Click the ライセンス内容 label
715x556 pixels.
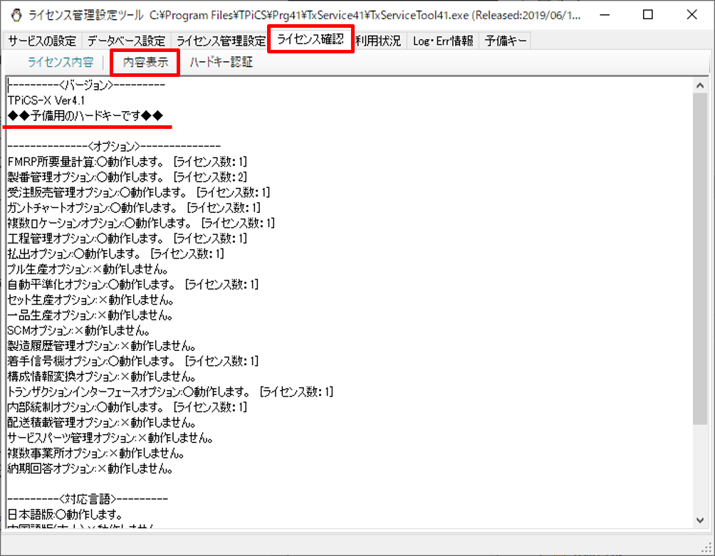point(61,62)
